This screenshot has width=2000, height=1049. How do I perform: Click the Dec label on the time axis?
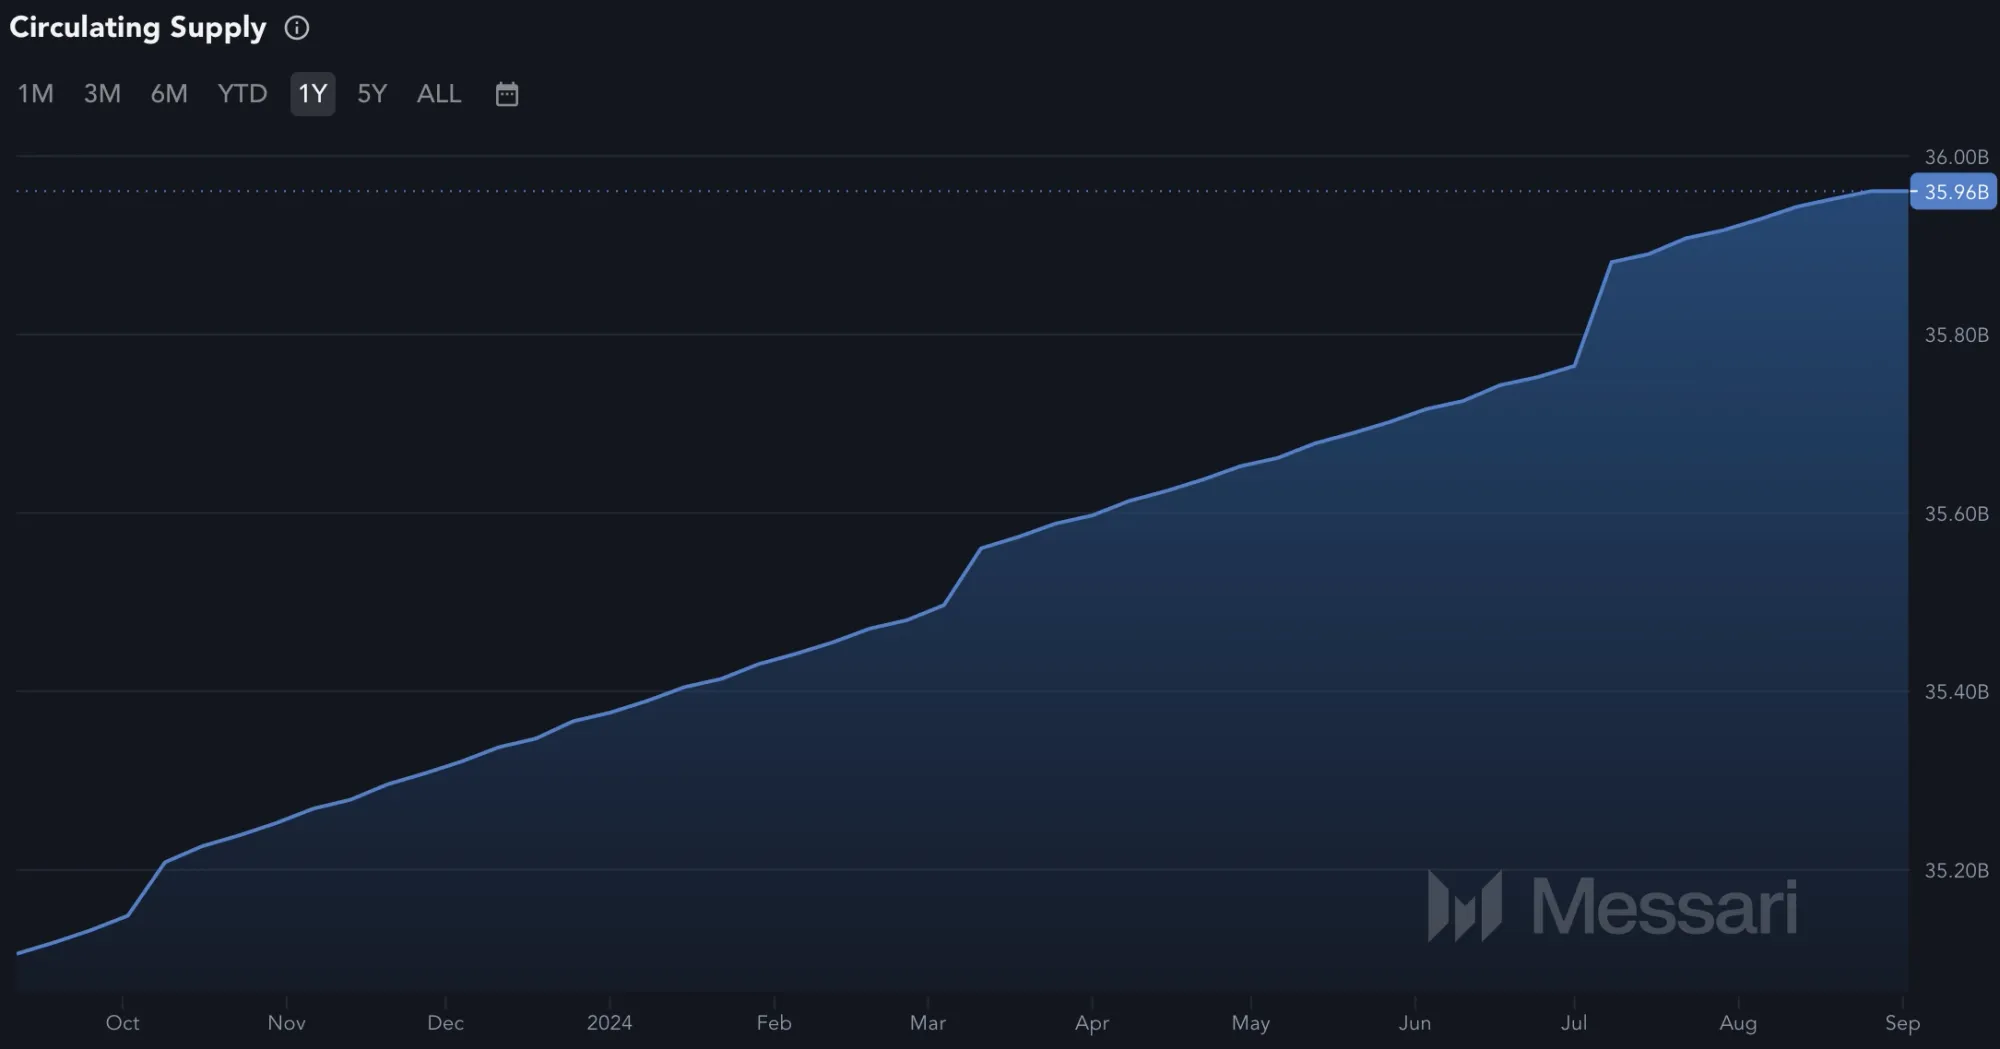pos(445,1023)
